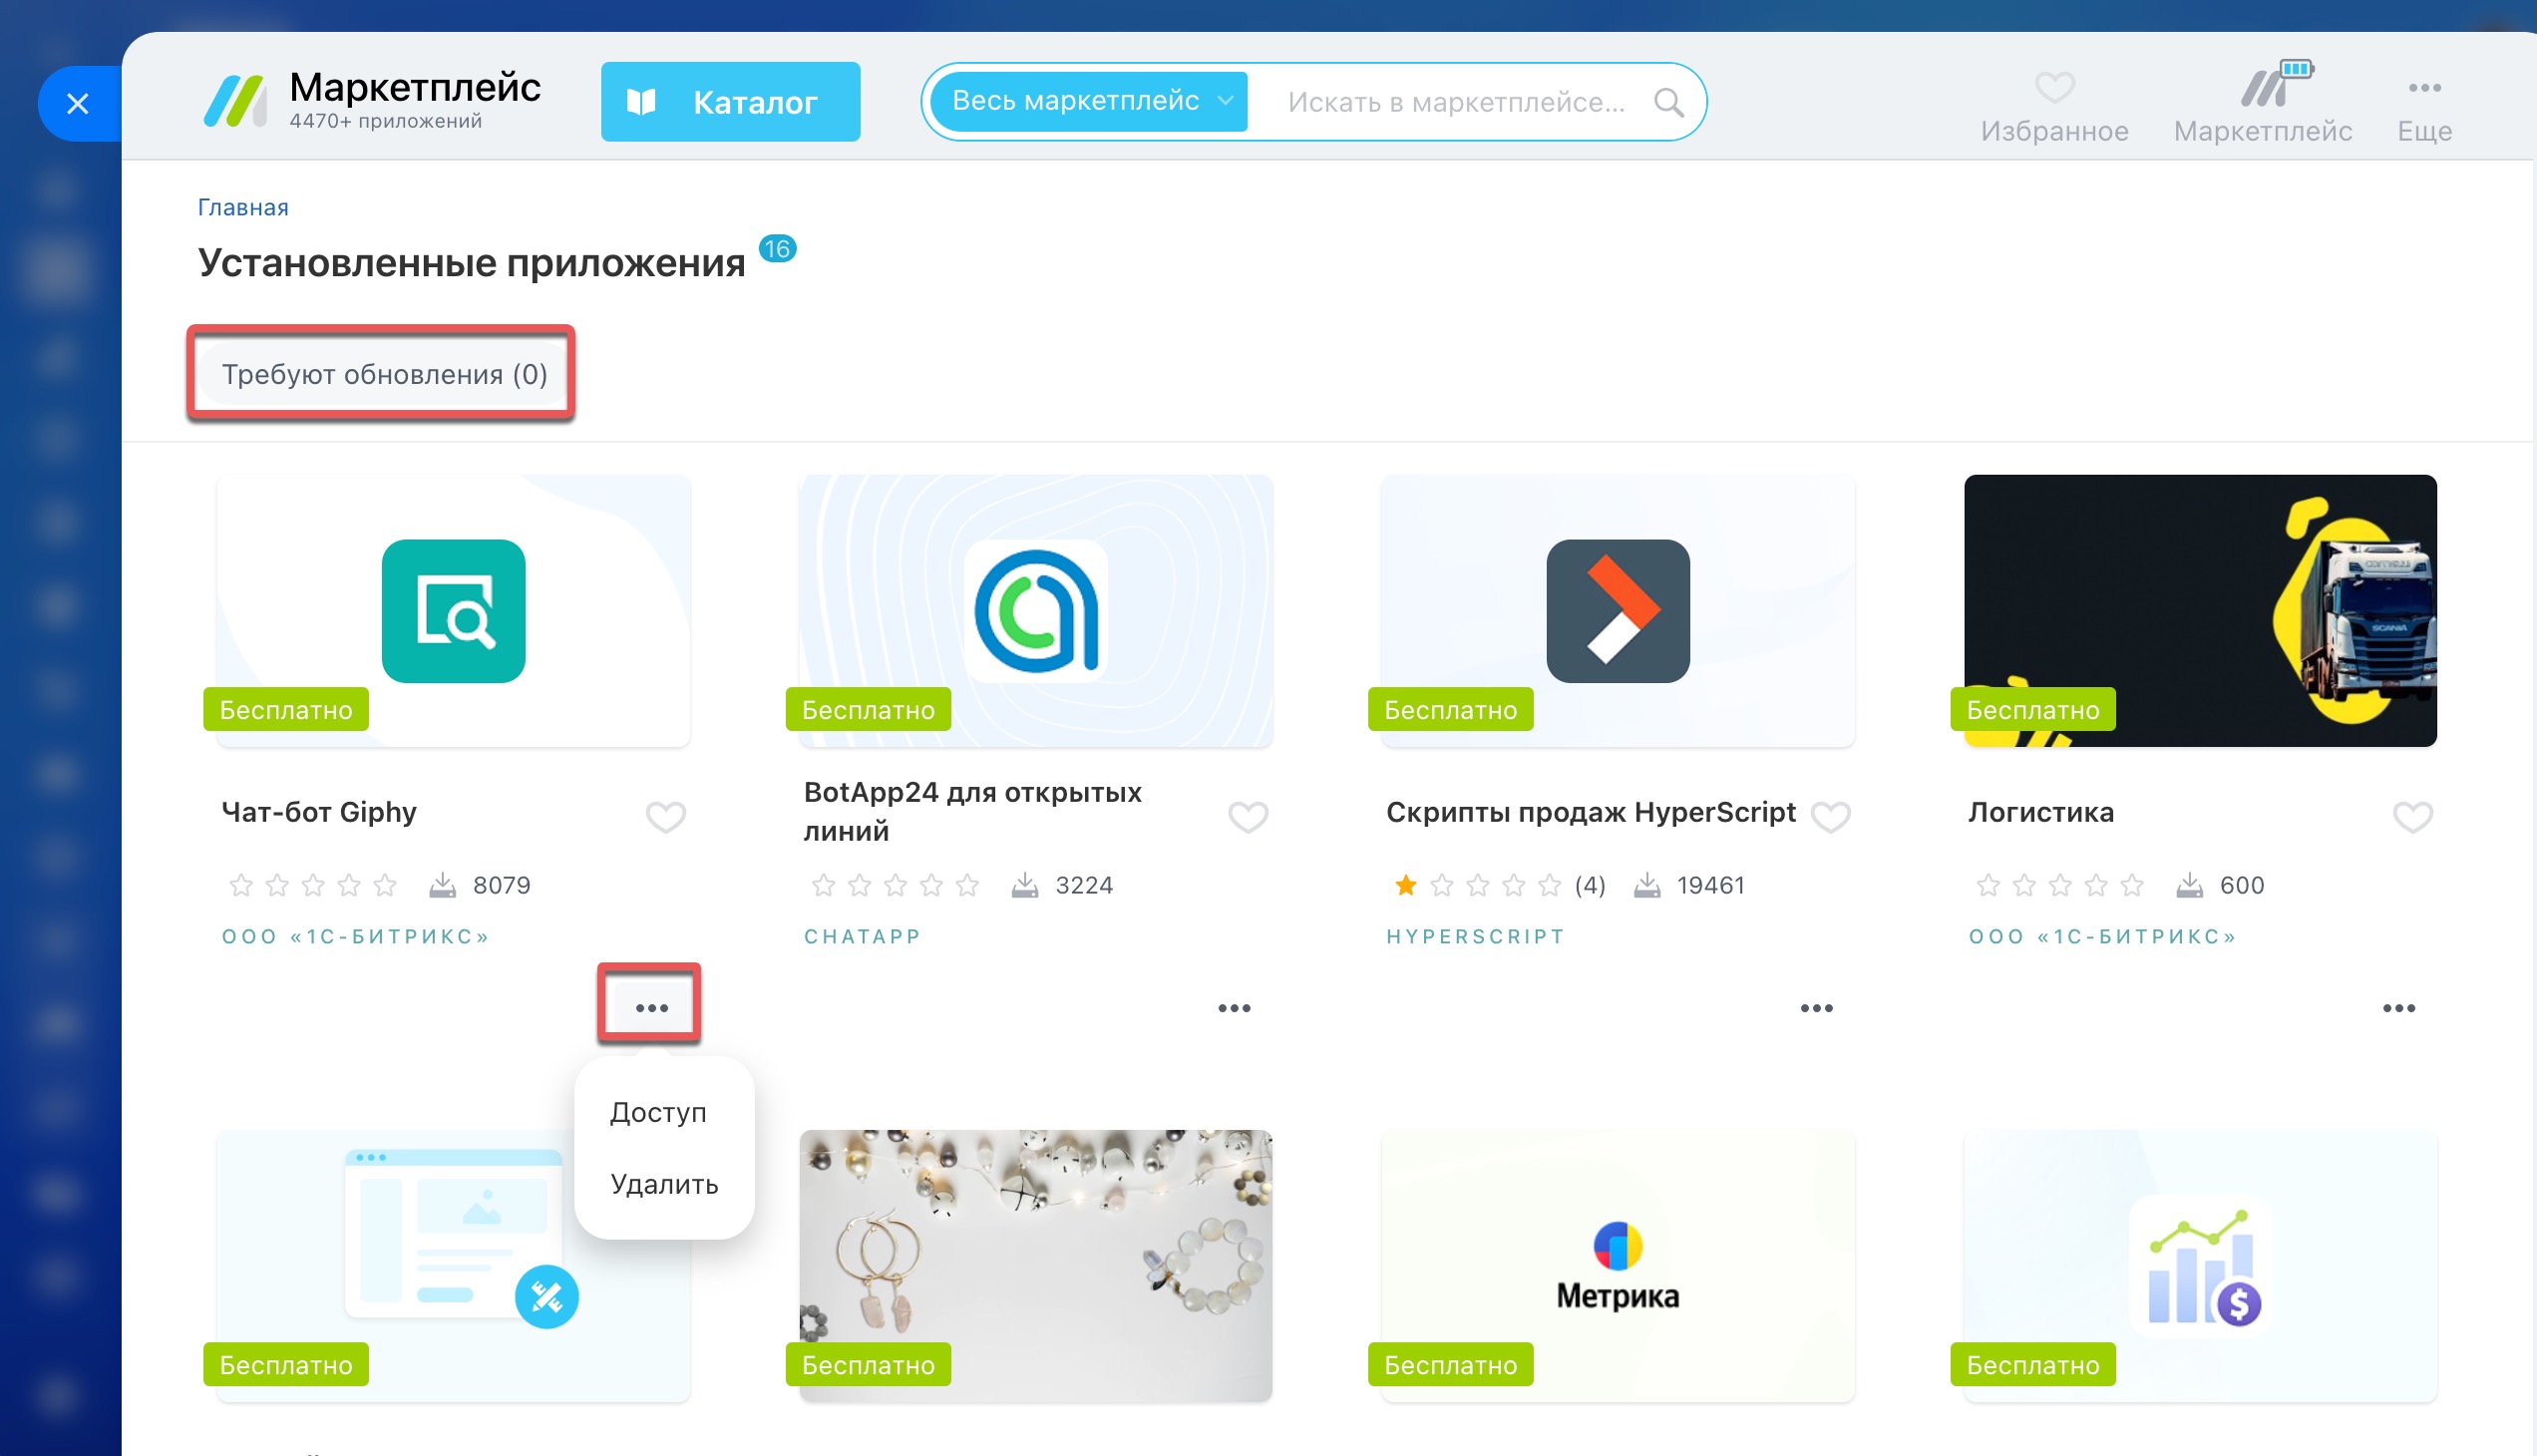Screen dimensions: 2537x1456
Task: Open three-dot menu under HyperScript card
Action: coord(1816,1008)
